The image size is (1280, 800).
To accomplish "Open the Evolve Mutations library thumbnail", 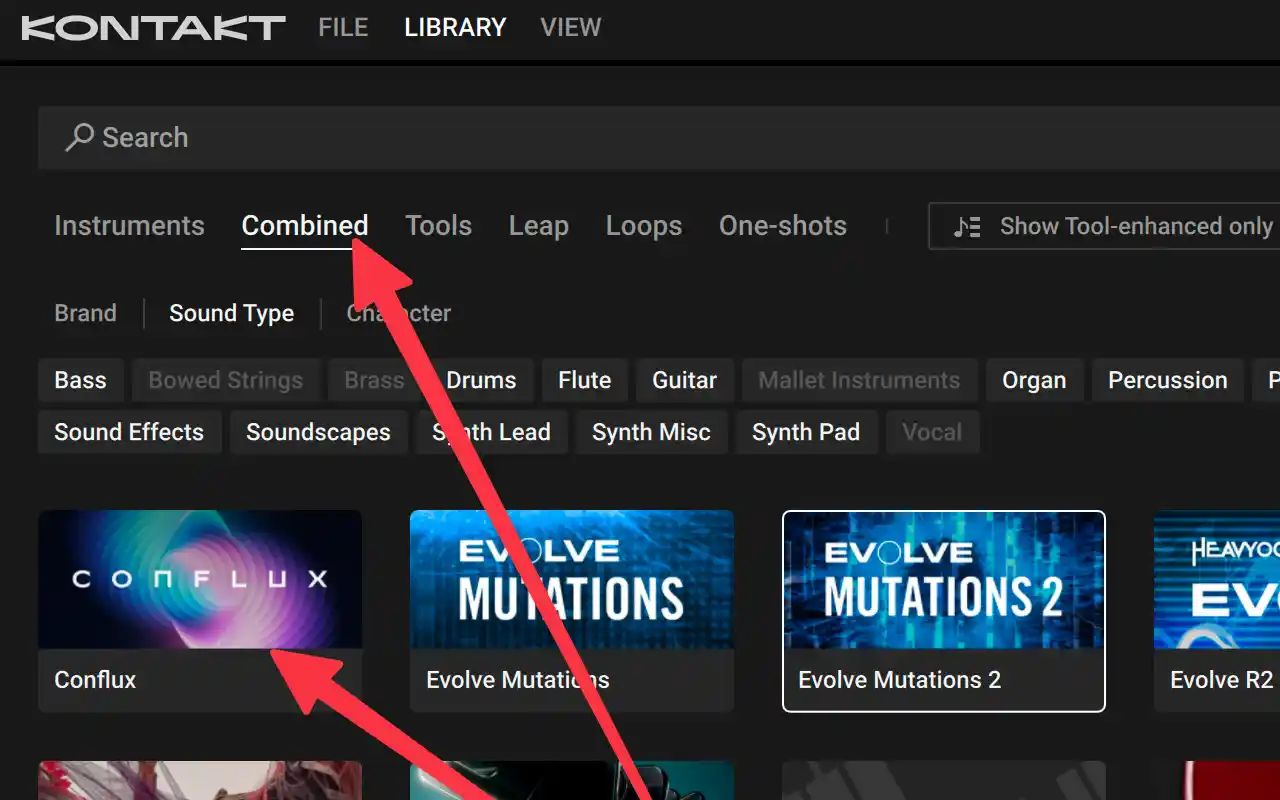I will tap(572, 579).
